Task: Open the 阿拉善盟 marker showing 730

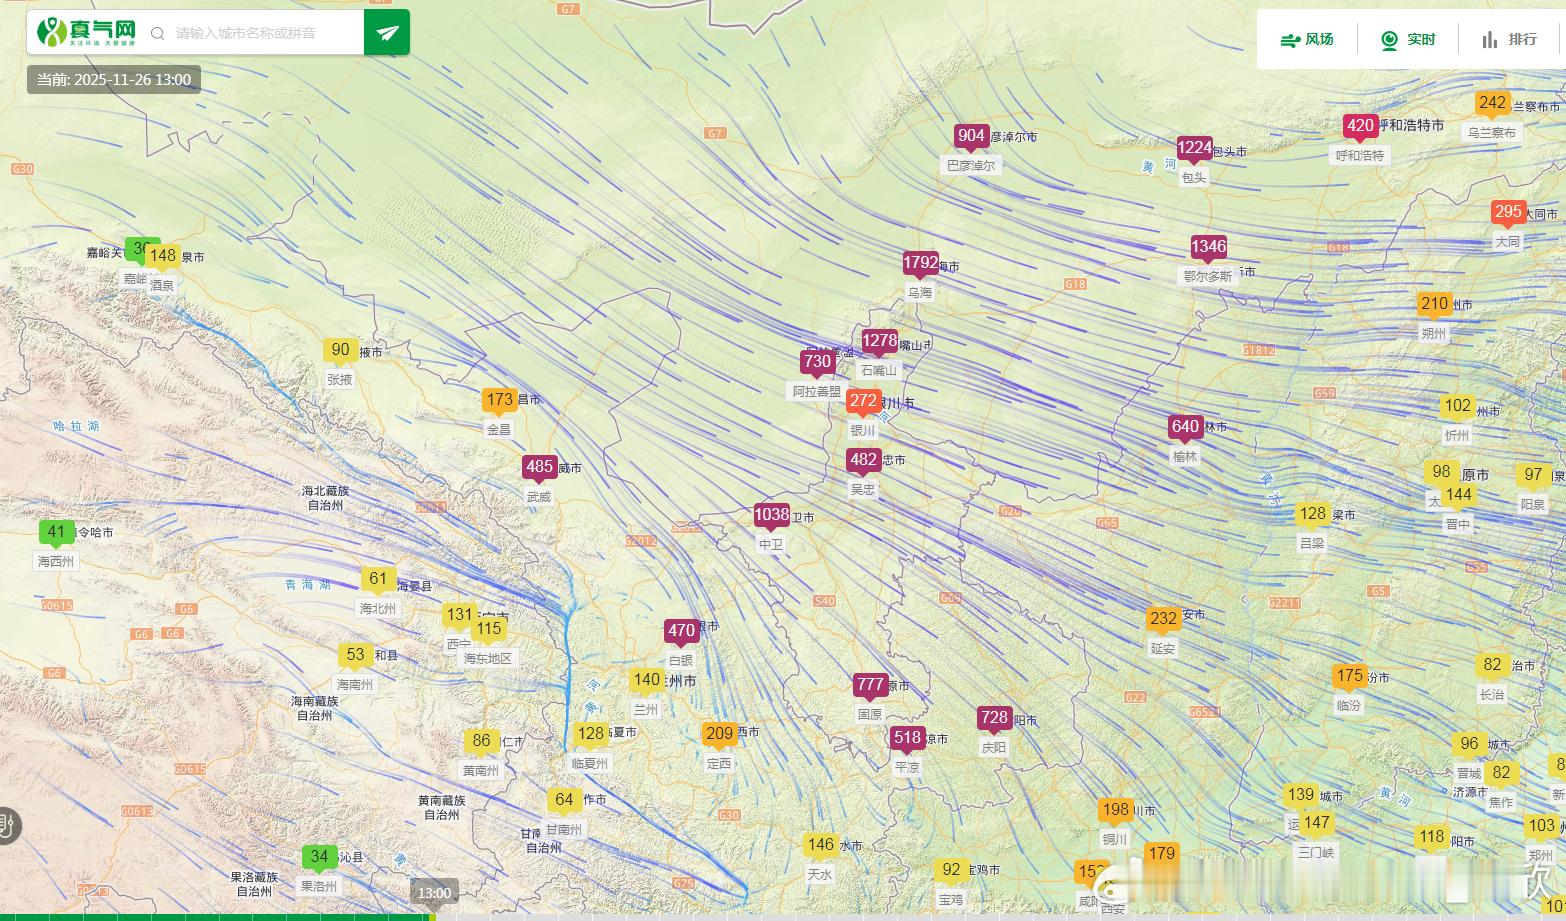Action: pos(817,362)
